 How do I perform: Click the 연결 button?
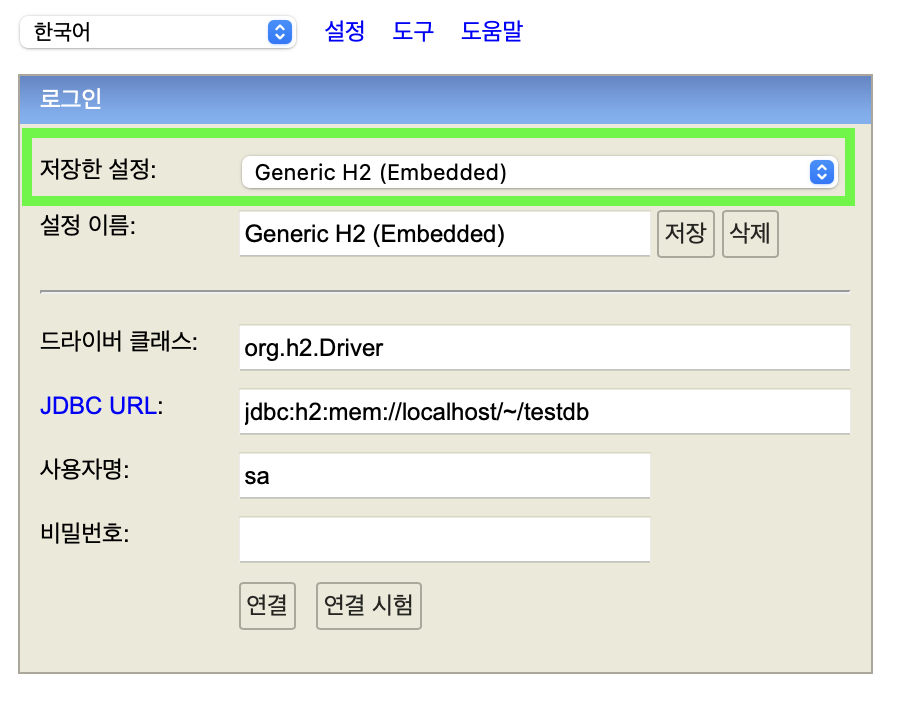point(268,606)
